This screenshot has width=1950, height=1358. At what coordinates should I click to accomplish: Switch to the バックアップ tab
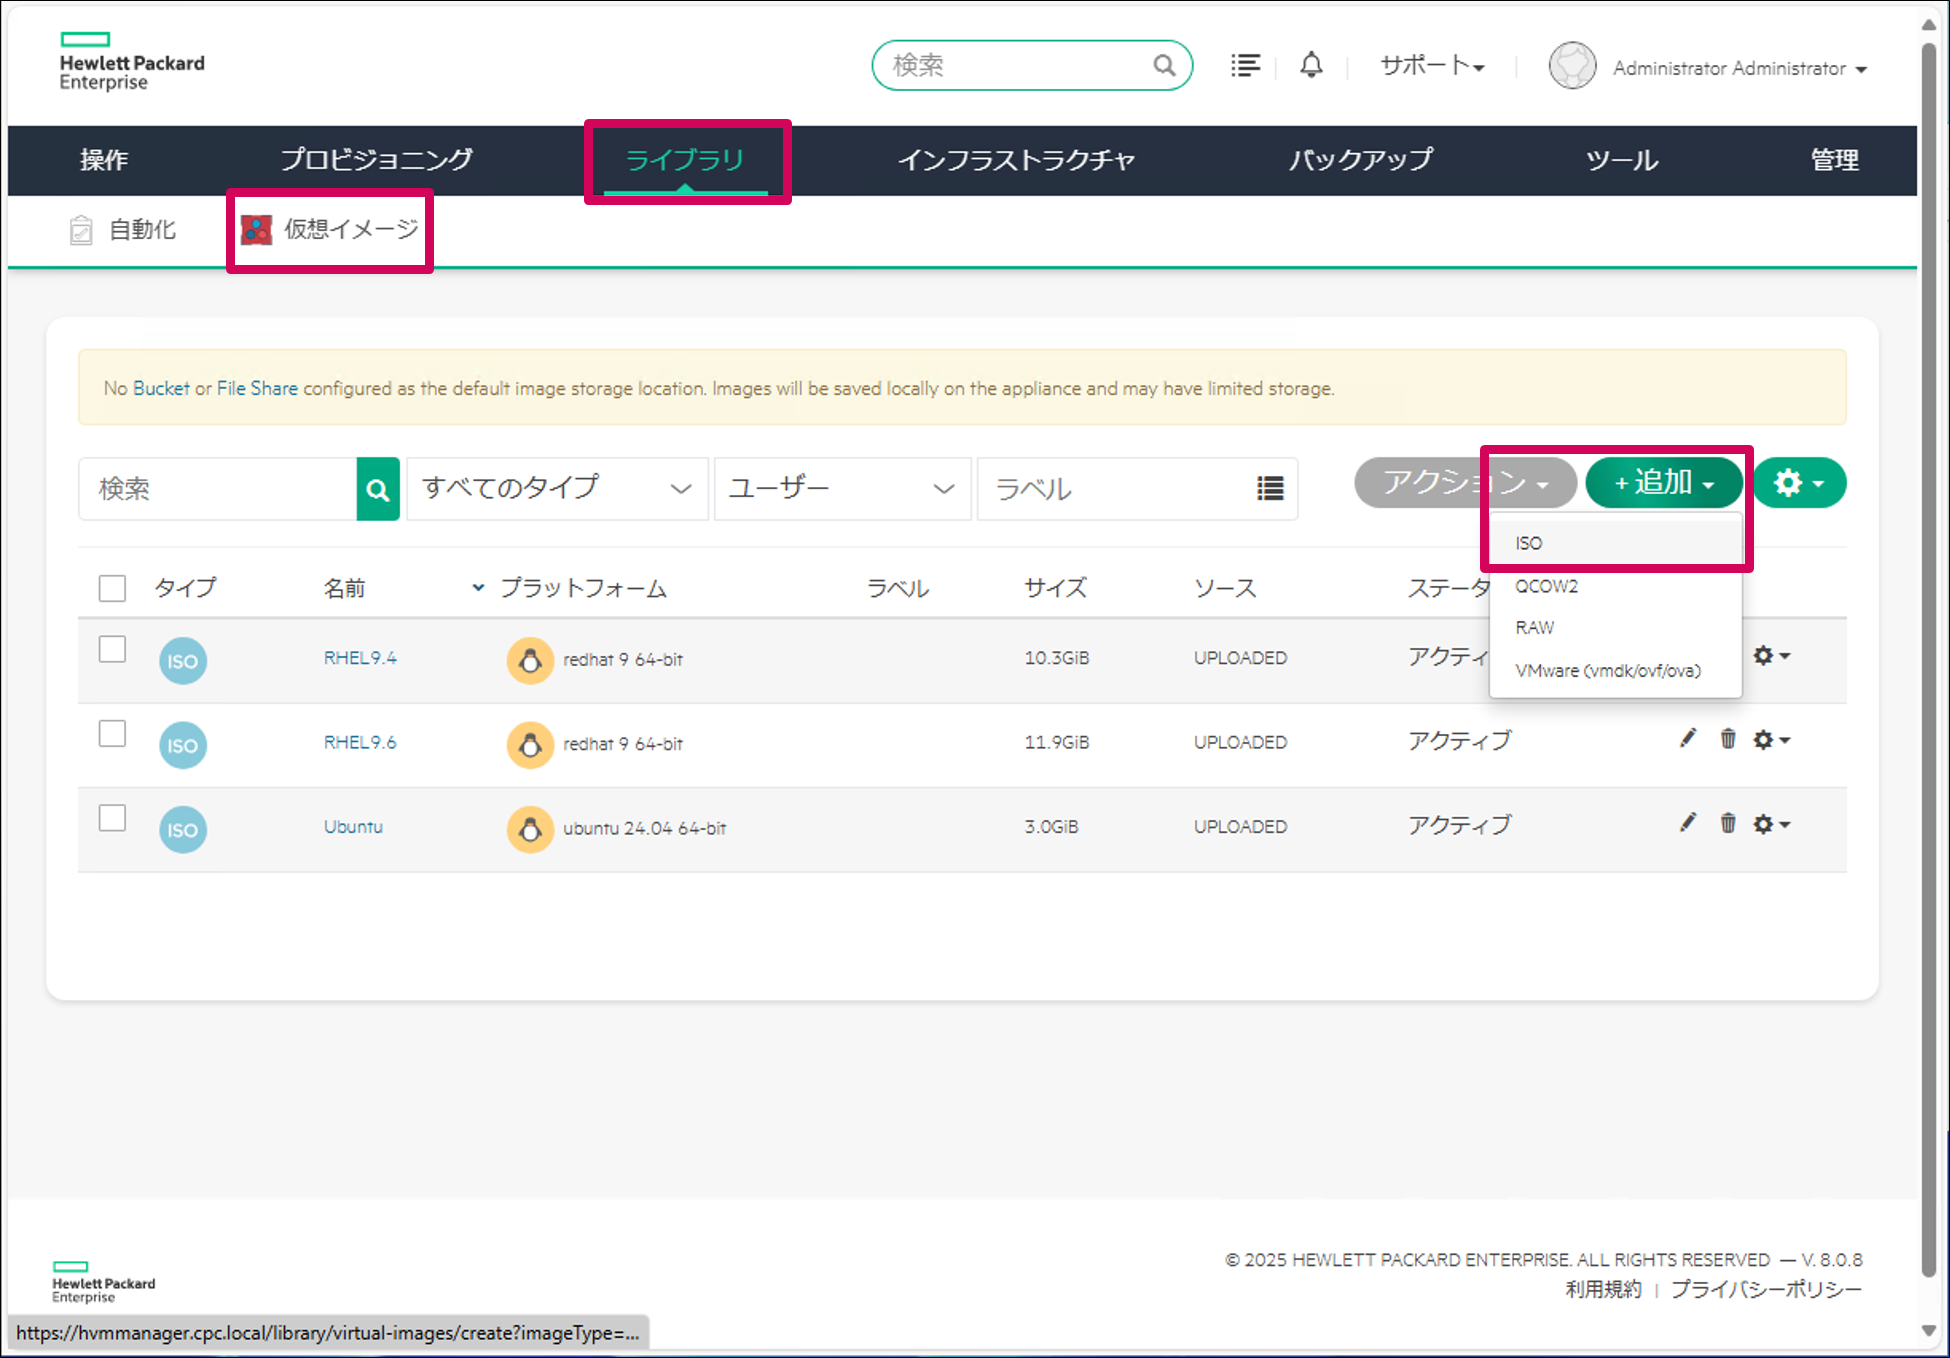click(x=1361, y=160)
